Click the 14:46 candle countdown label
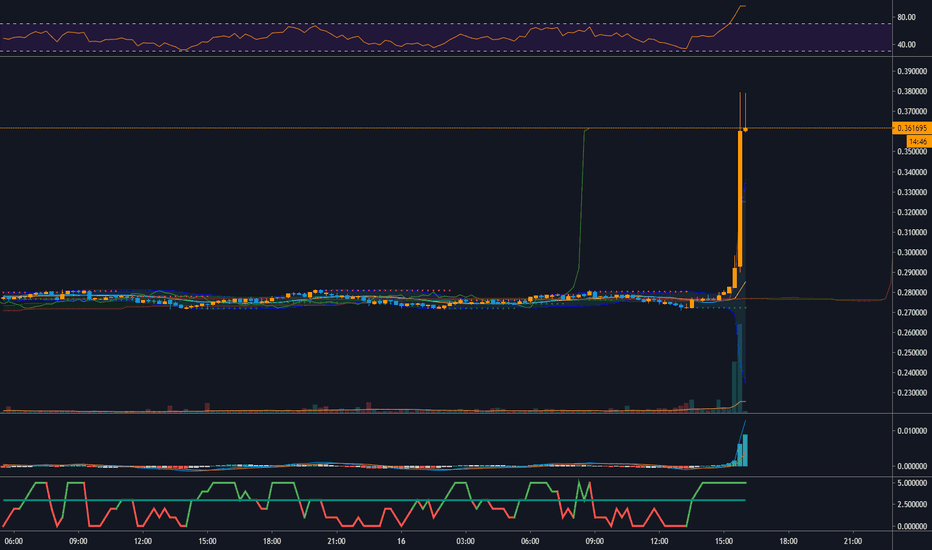The image size is (932, 550). click(x=917, y=142)
